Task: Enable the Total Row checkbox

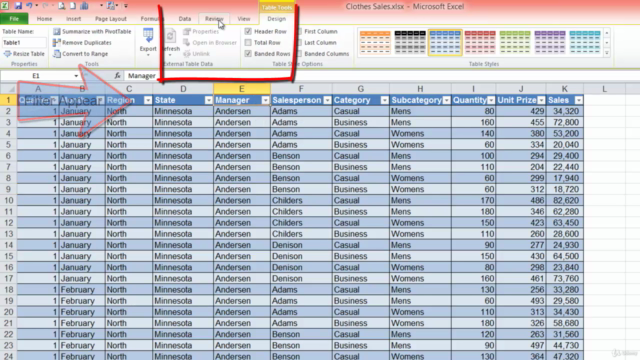Action: pyautogui.click(x=248, y=42)
